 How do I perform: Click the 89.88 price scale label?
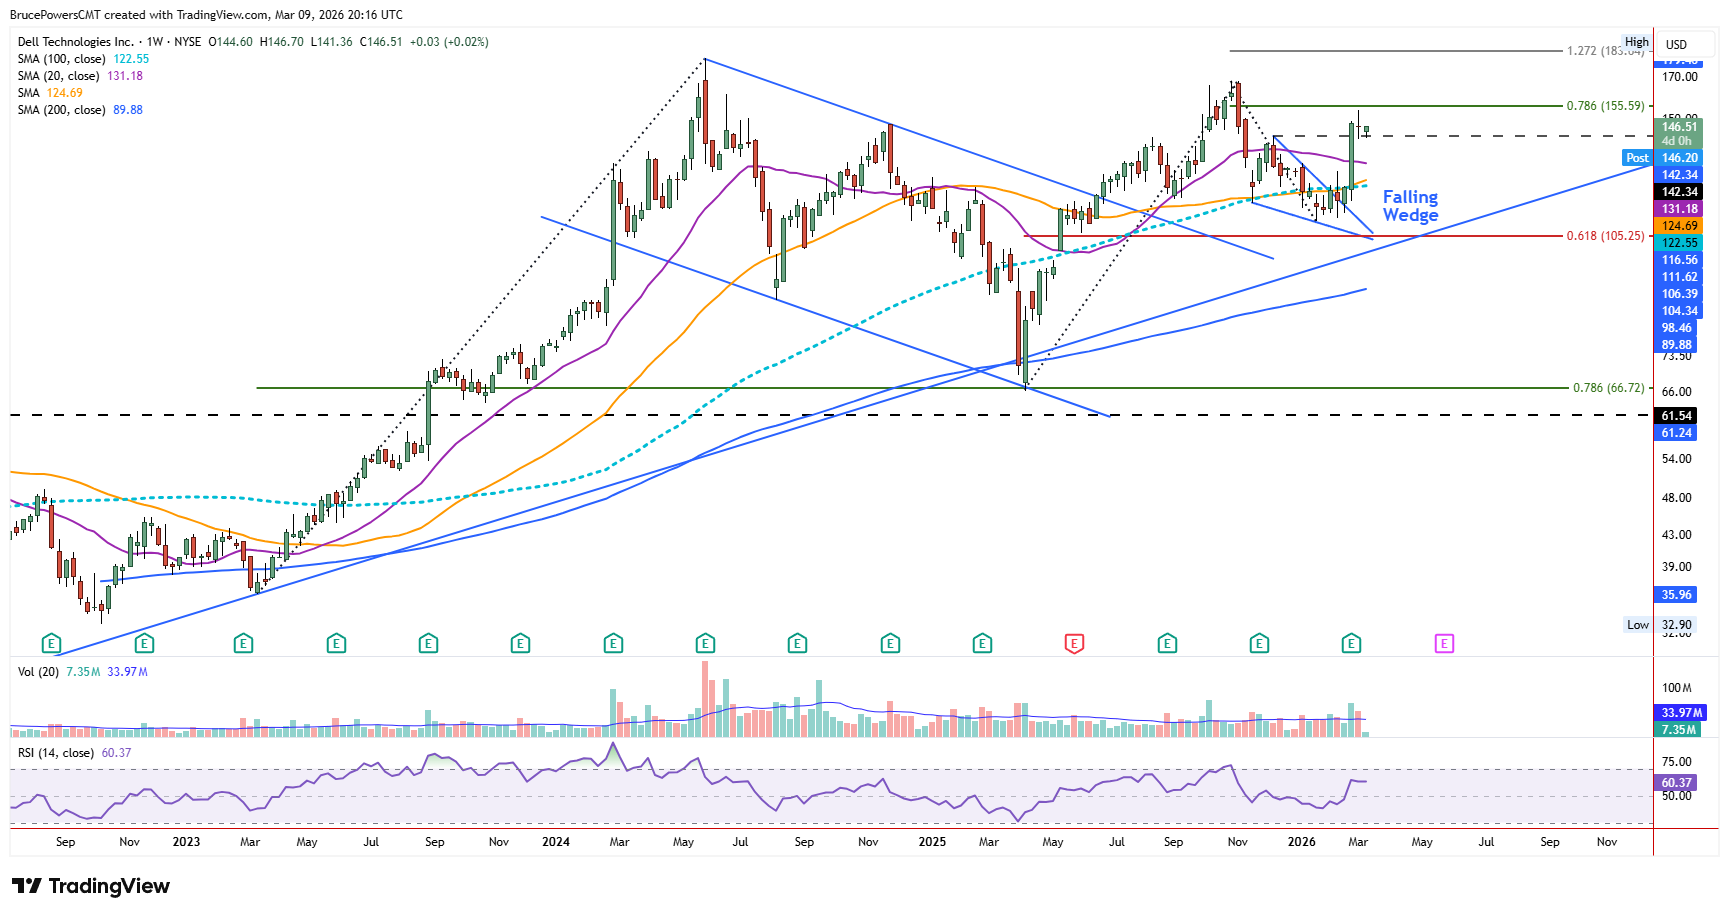(1677, 345)
